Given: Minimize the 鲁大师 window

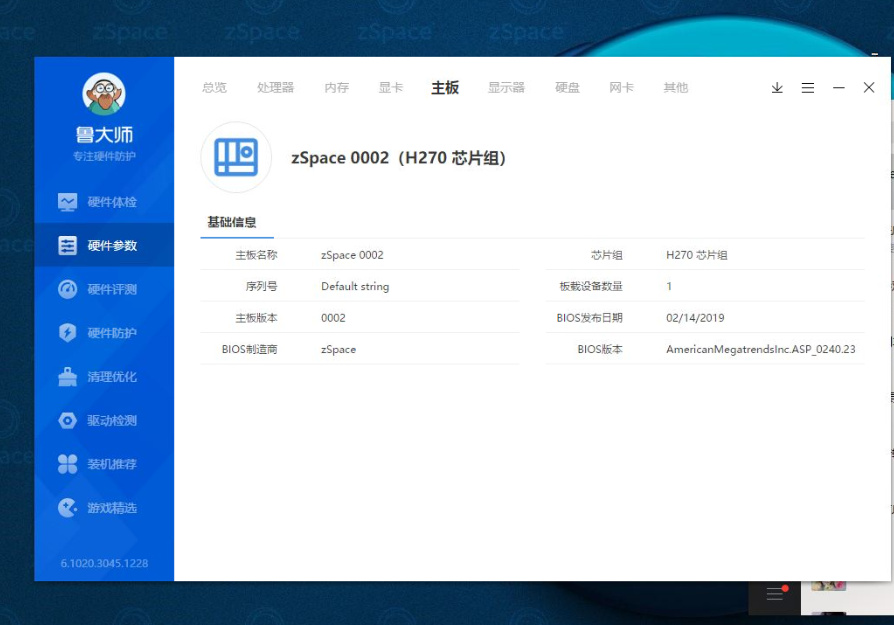Looking at the screenshot, I should click(x=839, y=88).
